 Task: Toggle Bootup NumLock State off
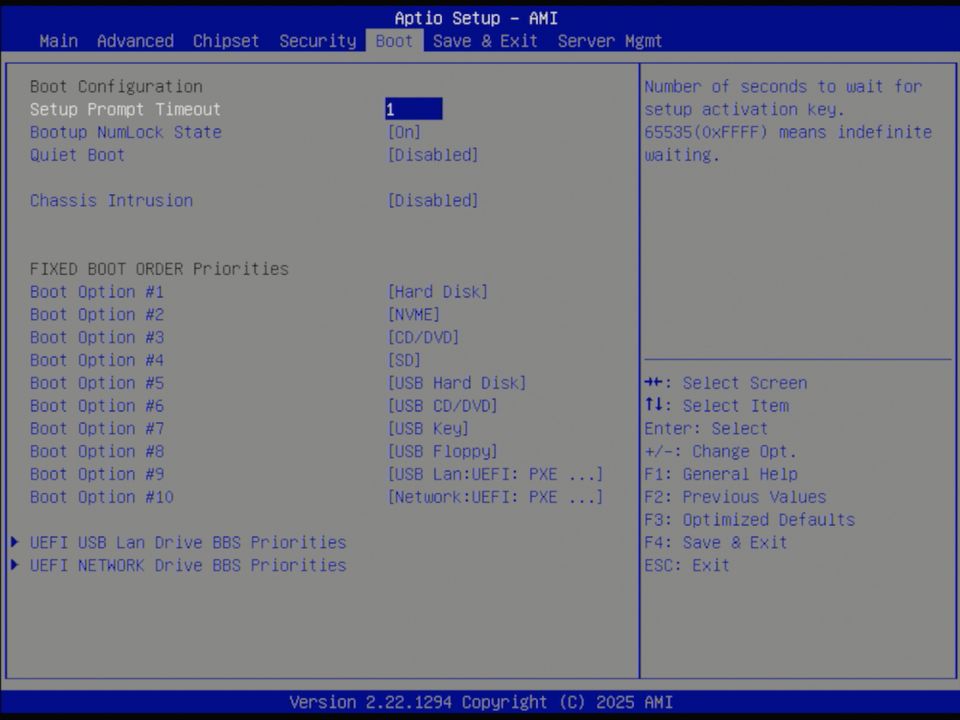[x=404, y=131]
